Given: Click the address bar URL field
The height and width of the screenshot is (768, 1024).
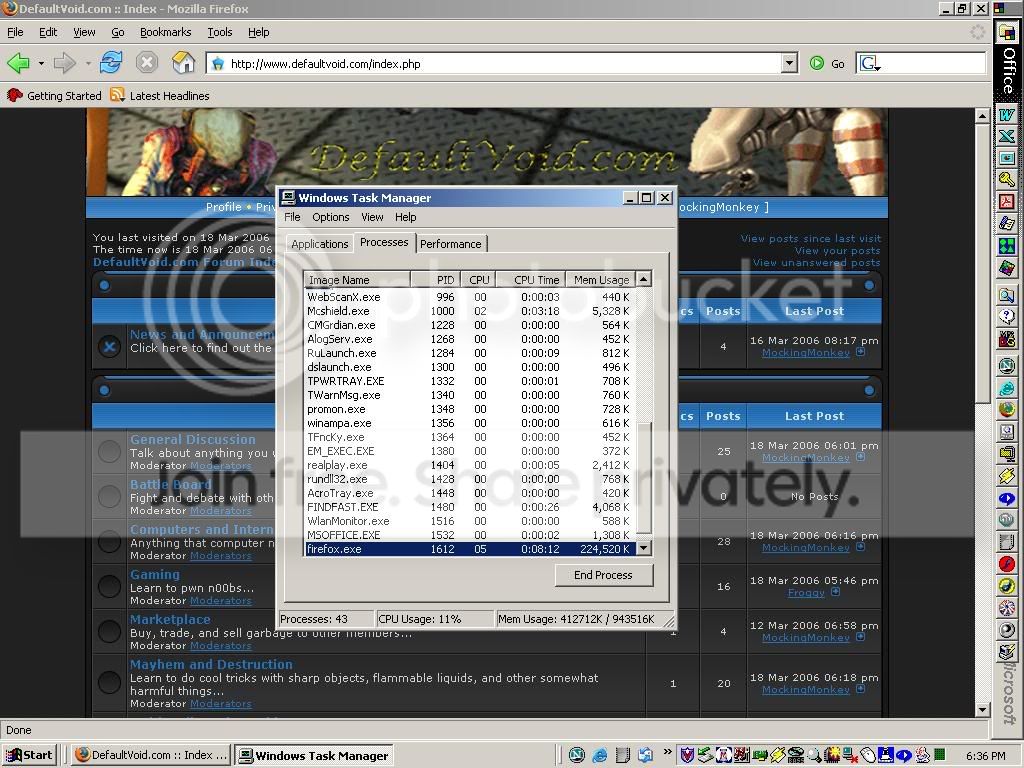Looking at the screenshot, I should (503, 63).
